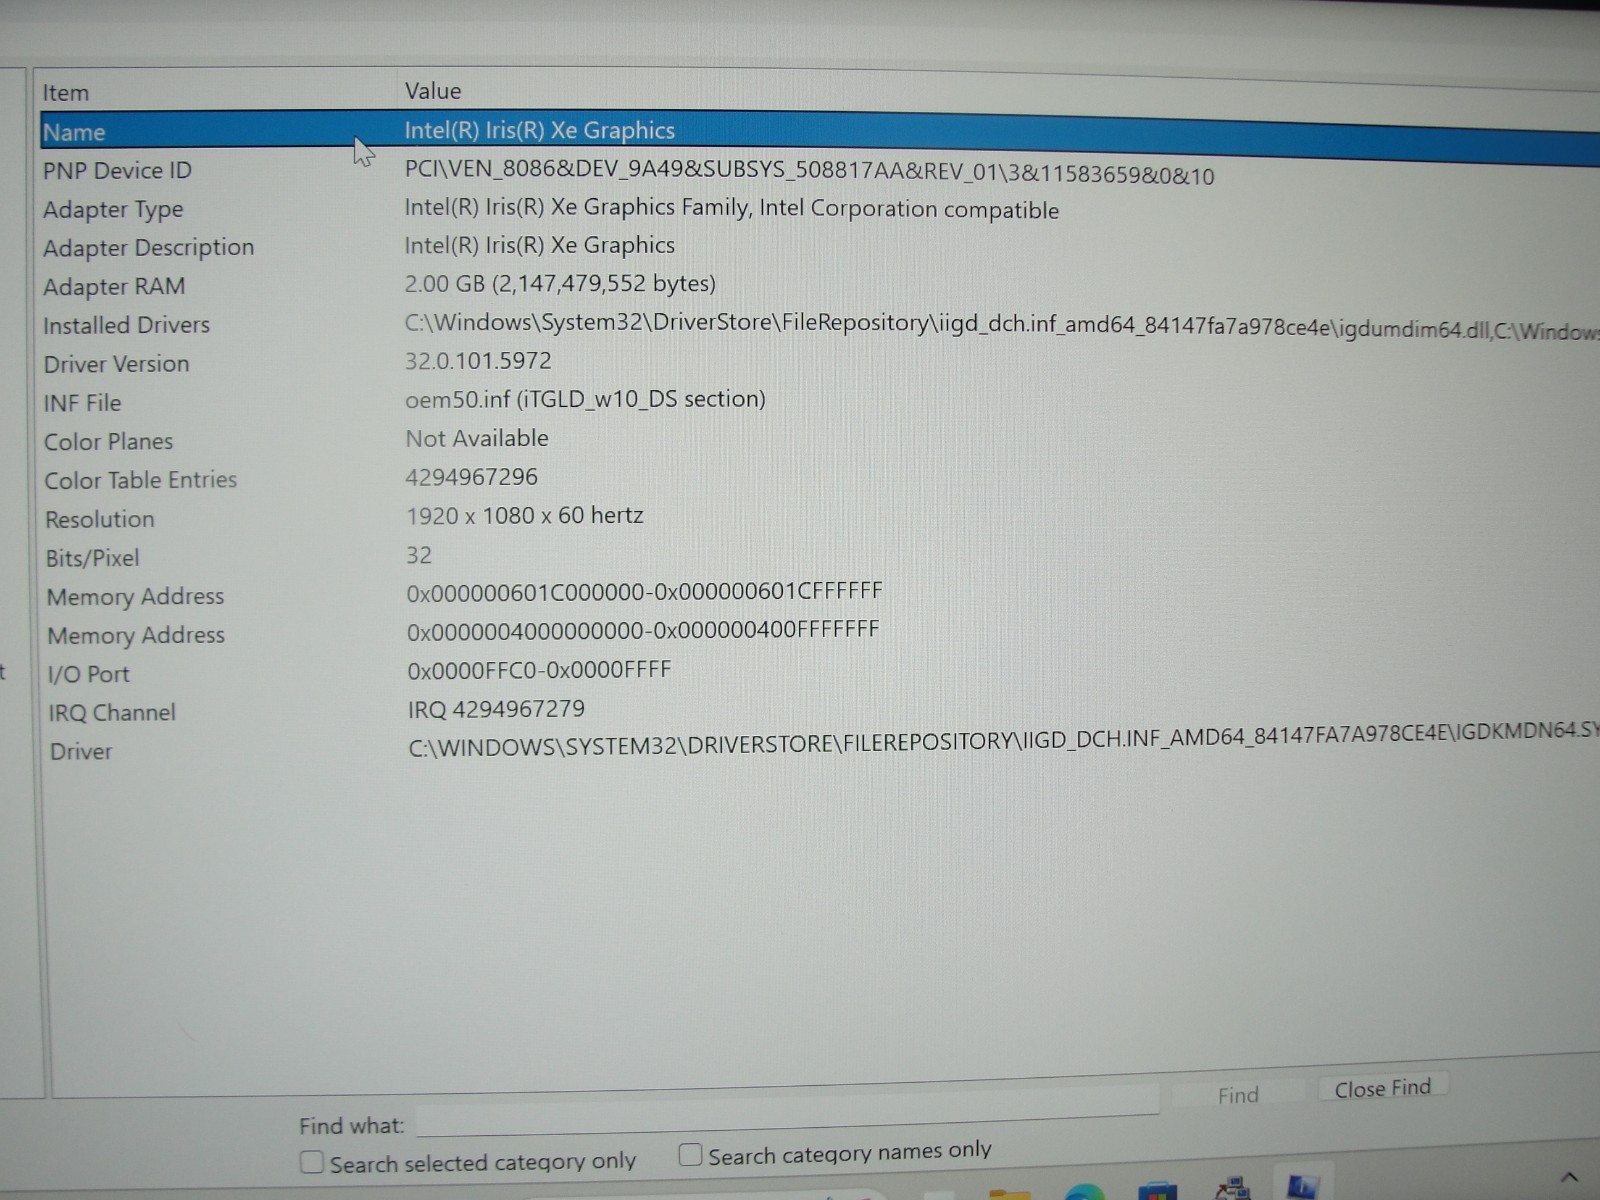This screenshot has width=1600, height=1200.
Task: Click the value 1920 x 1080 x 60 hertz
Action: point(525,516)
